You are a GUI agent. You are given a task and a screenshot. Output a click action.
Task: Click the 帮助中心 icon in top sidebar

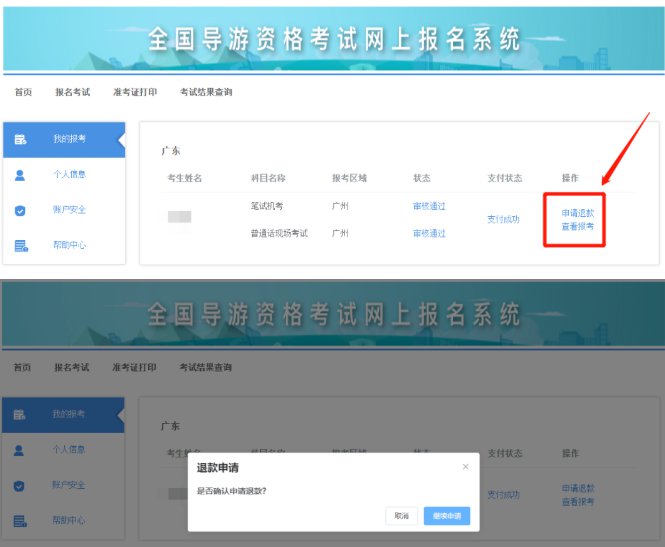pyautogui.click(x=21, y=246)
